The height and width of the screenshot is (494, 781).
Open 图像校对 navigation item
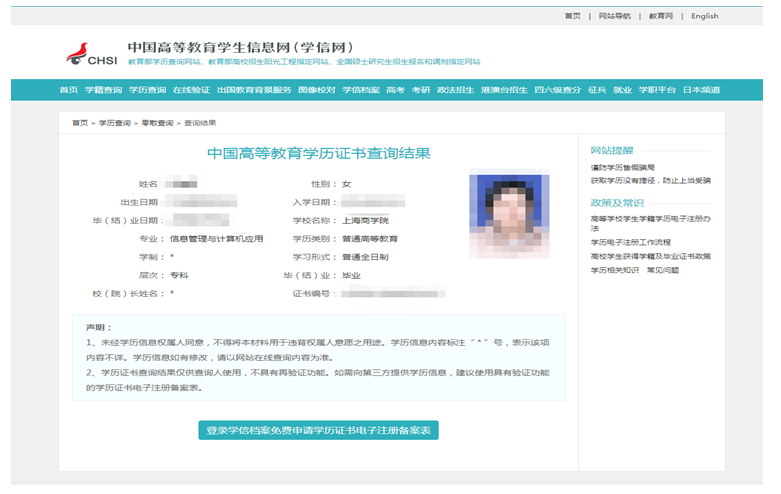(x=317, y=90)
